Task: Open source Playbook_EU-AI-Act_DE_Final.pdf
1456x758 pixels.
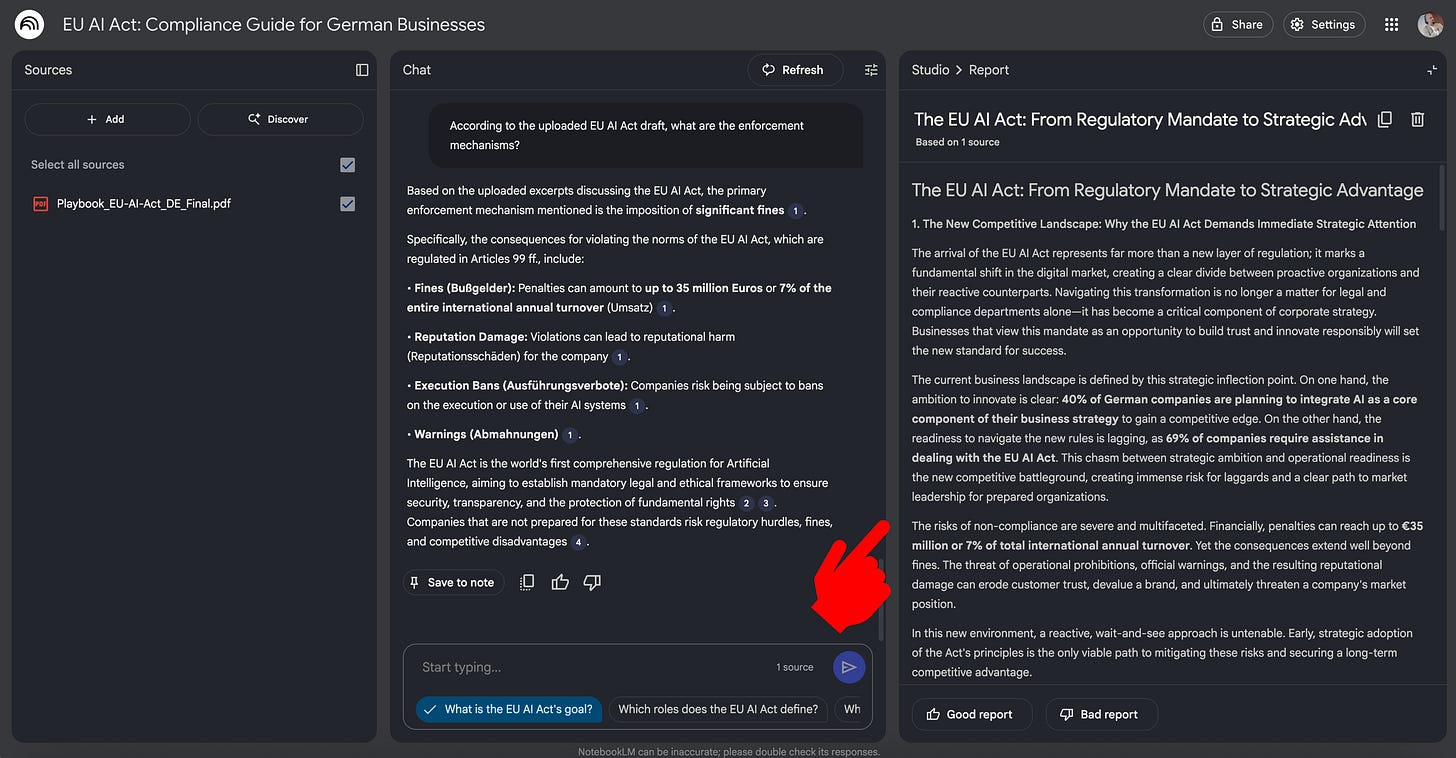Action: [143, 204]
